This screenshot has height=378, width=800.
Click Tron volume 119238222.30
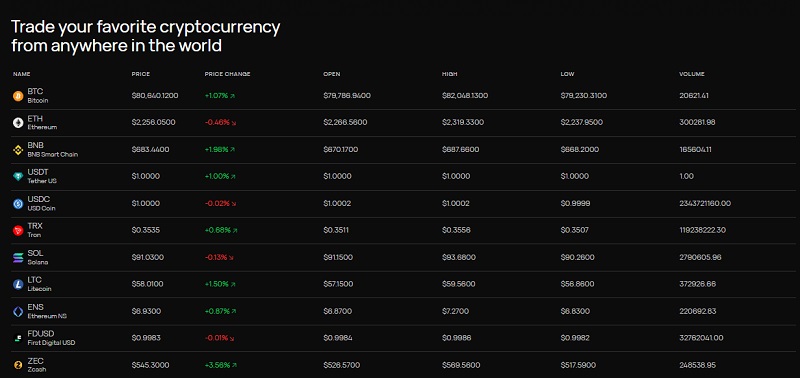pos(703,231)
